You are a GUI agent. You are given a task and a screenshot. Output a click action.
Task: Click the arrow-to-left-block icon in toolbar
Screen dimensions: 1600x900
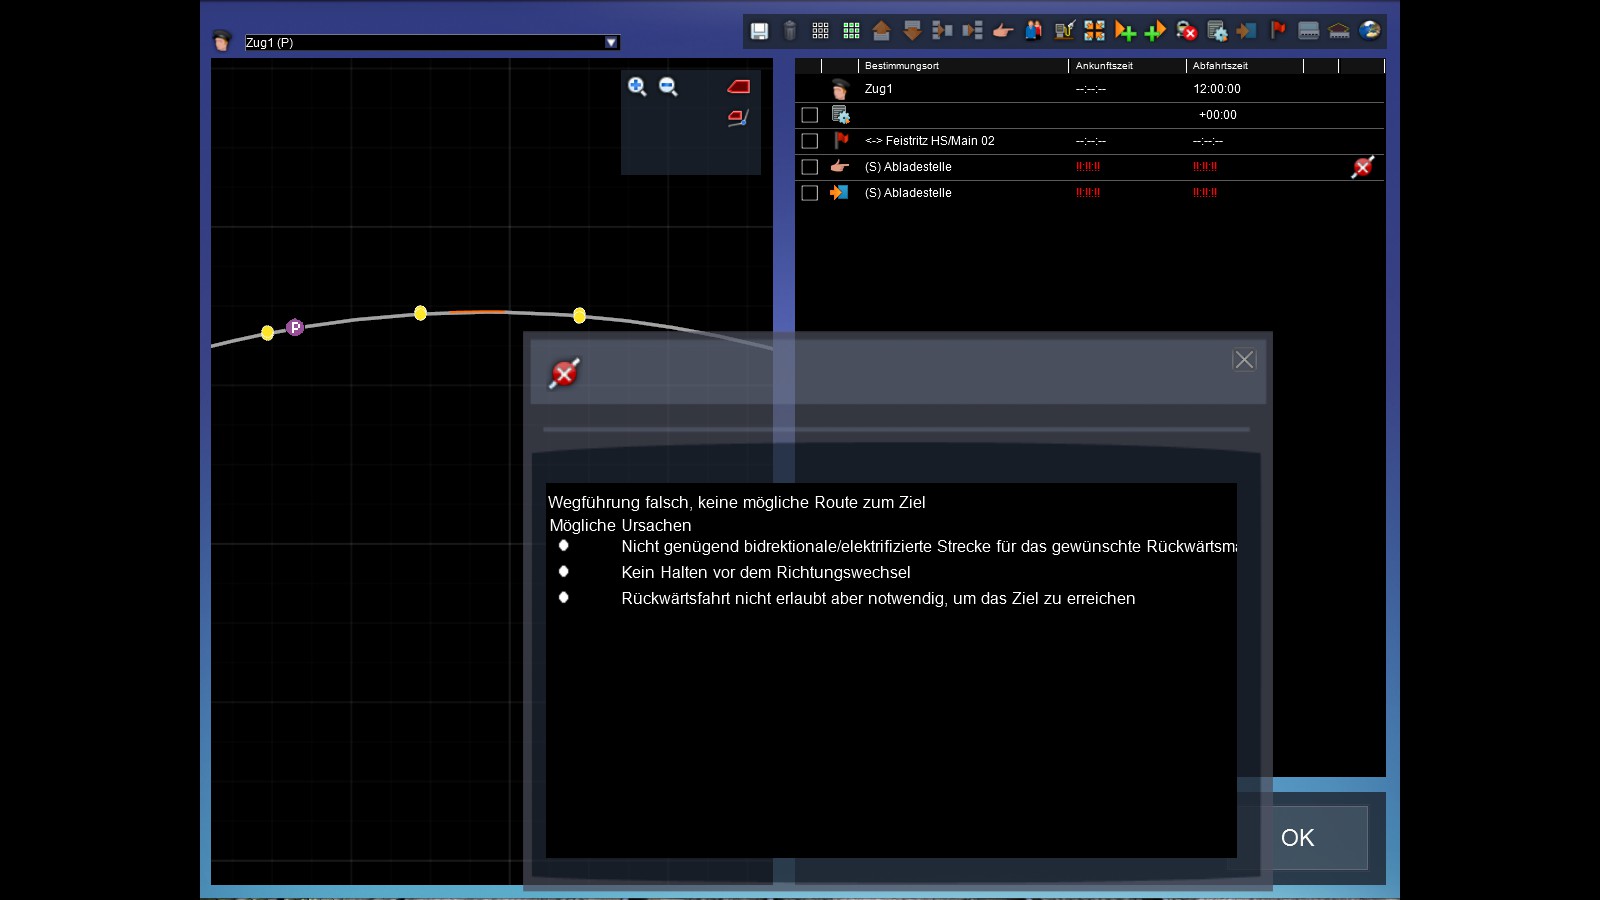(942, 31)
